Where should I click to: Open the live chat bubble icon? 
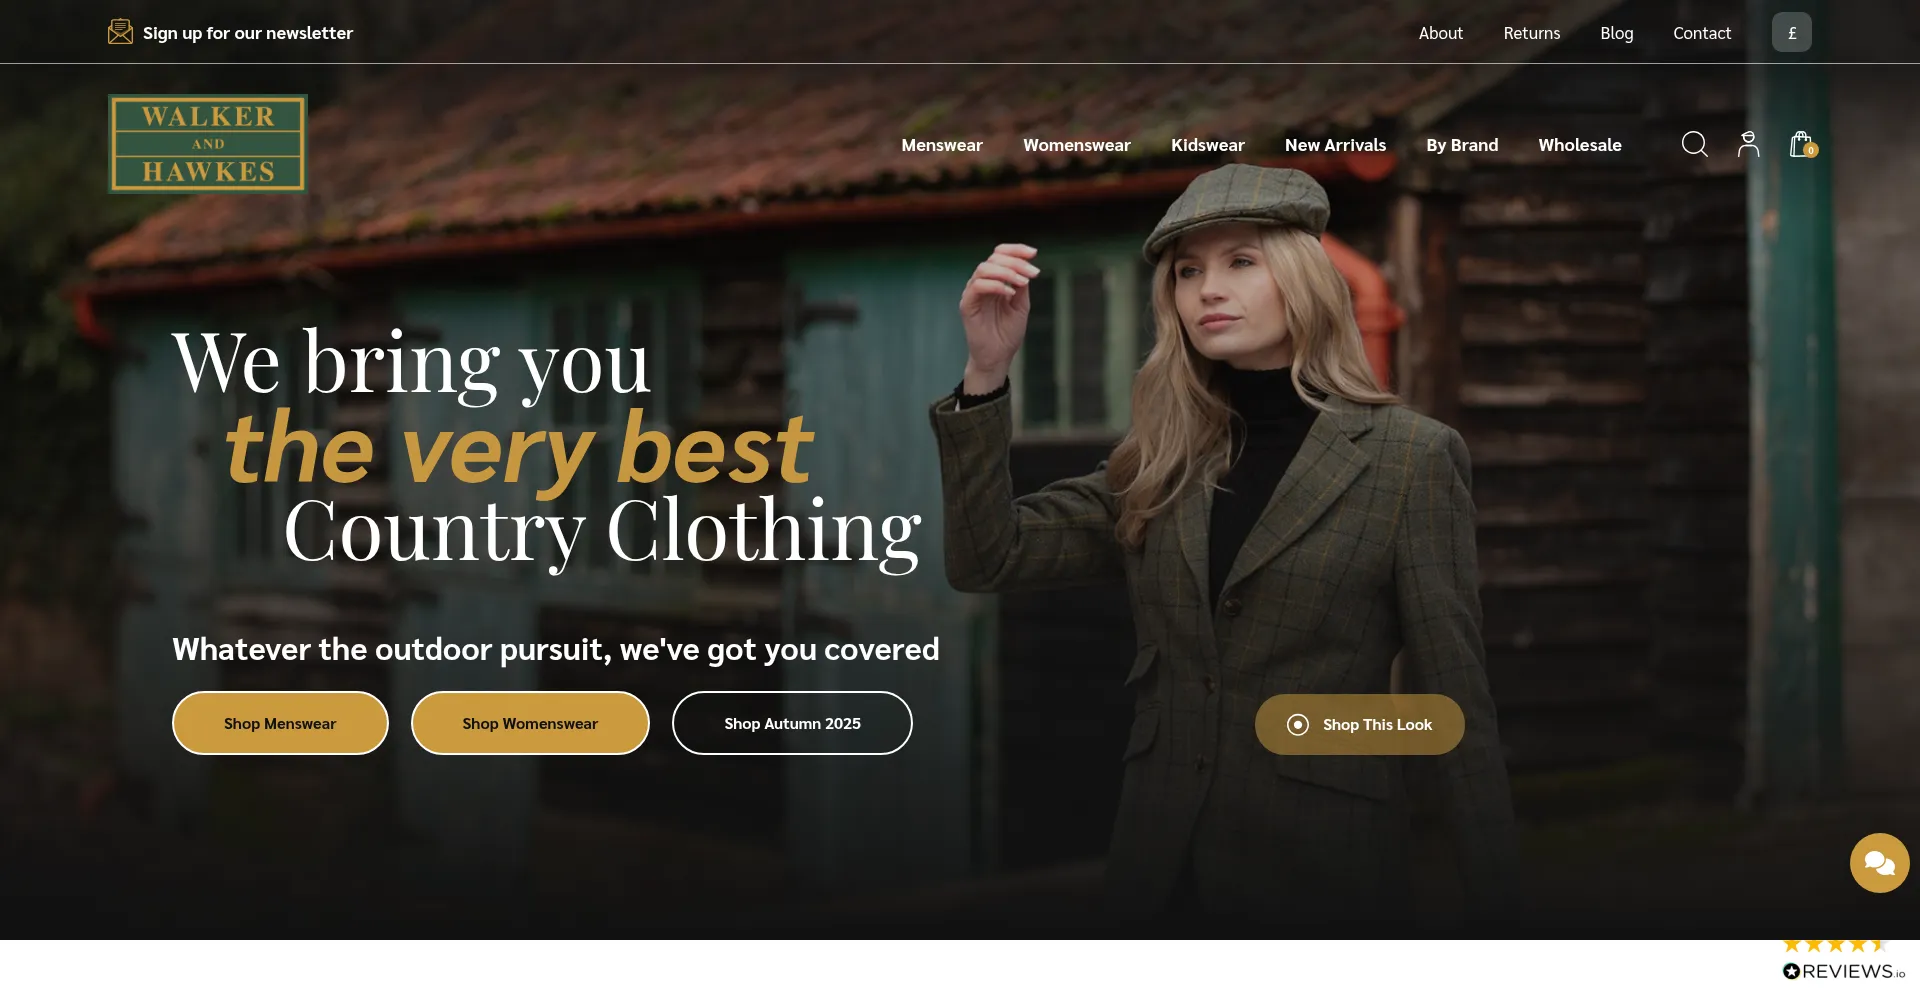(1879, 863)
